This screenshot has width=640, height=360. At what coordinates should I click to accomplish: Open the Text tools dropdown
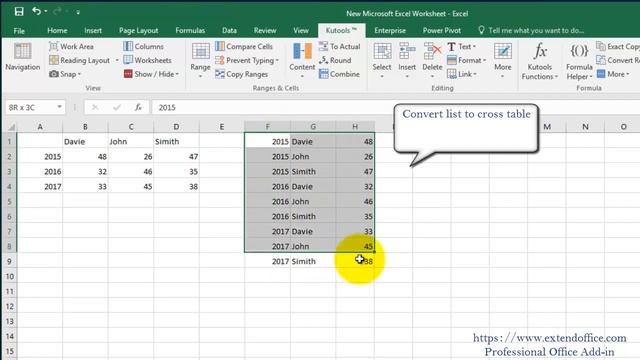(462, 47)
